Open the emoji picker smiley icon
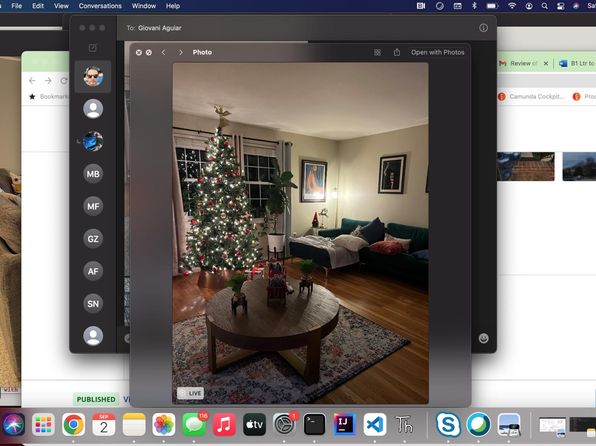Screen dimensions: 596x446 483,338
